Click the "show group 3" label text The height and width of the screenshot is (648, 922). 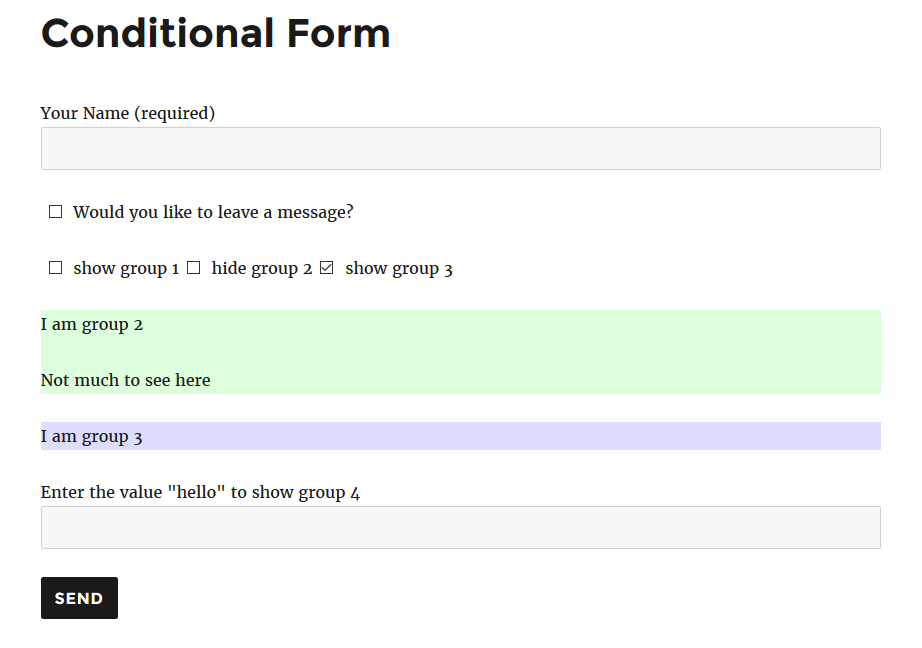399,269
